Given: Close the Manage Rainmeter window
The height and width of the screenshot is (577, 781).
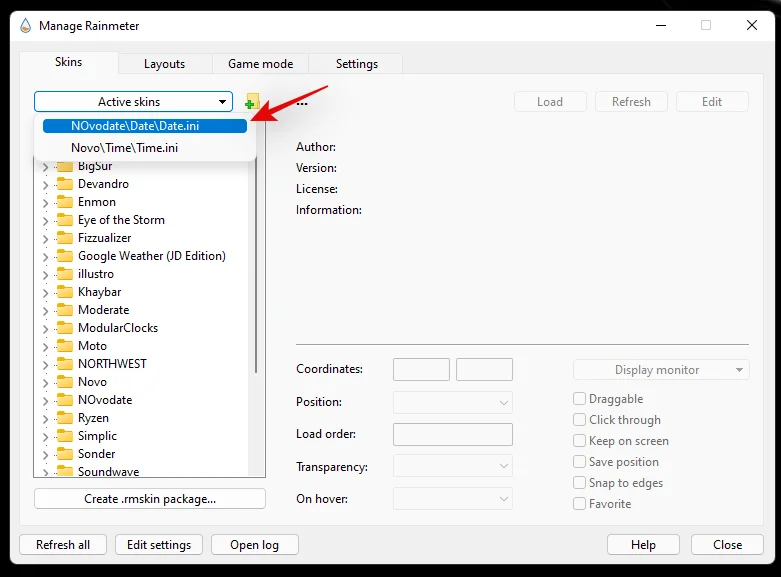Looking at the screenshot, I should 752,25.
